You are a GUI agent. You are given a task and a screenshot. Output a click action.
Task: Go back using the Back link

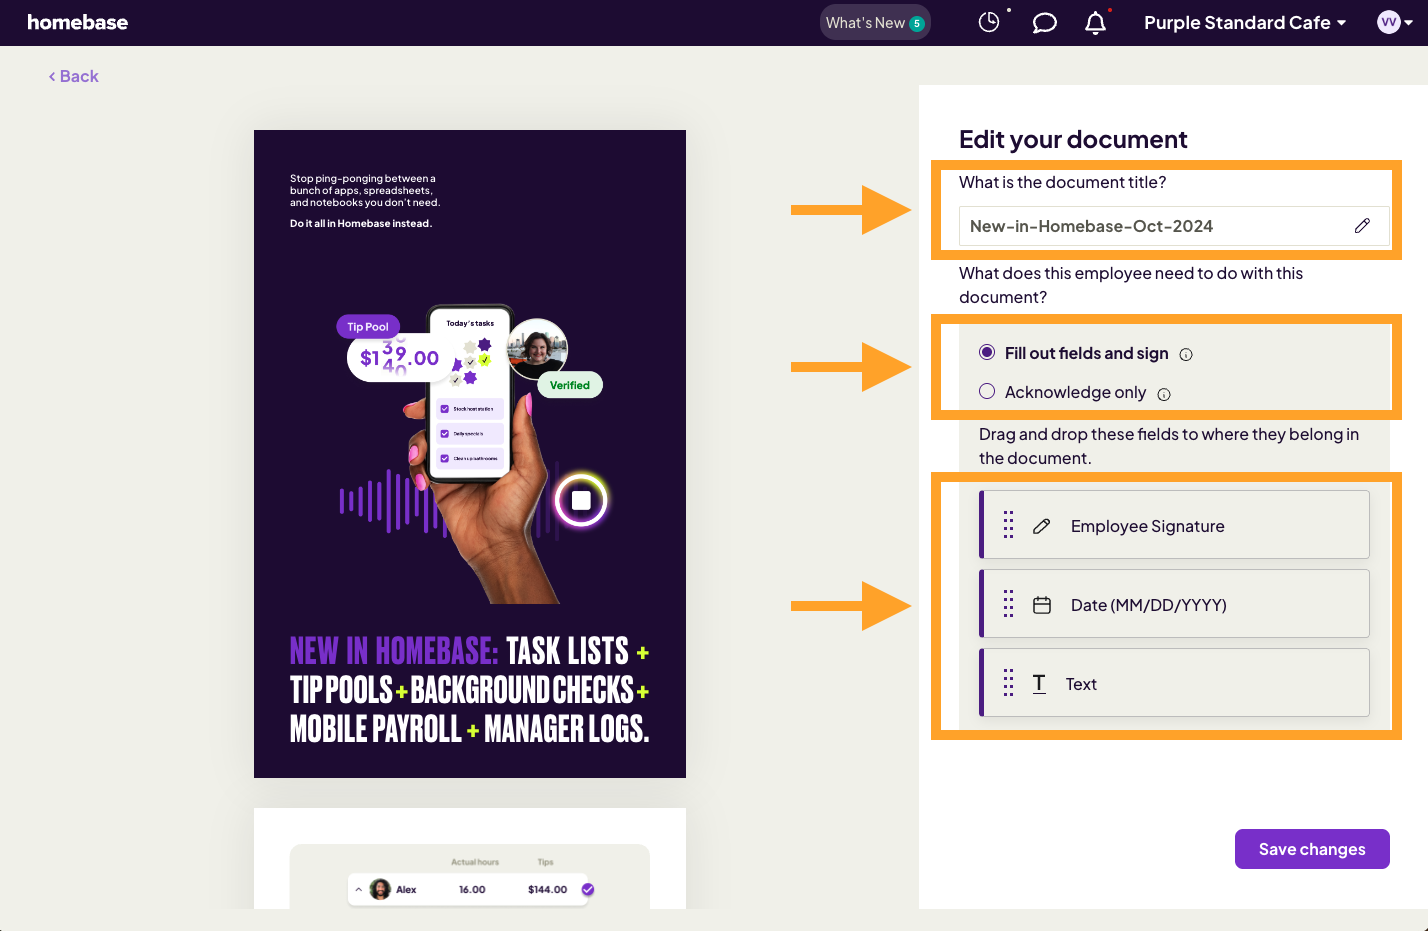click(74, 76)
